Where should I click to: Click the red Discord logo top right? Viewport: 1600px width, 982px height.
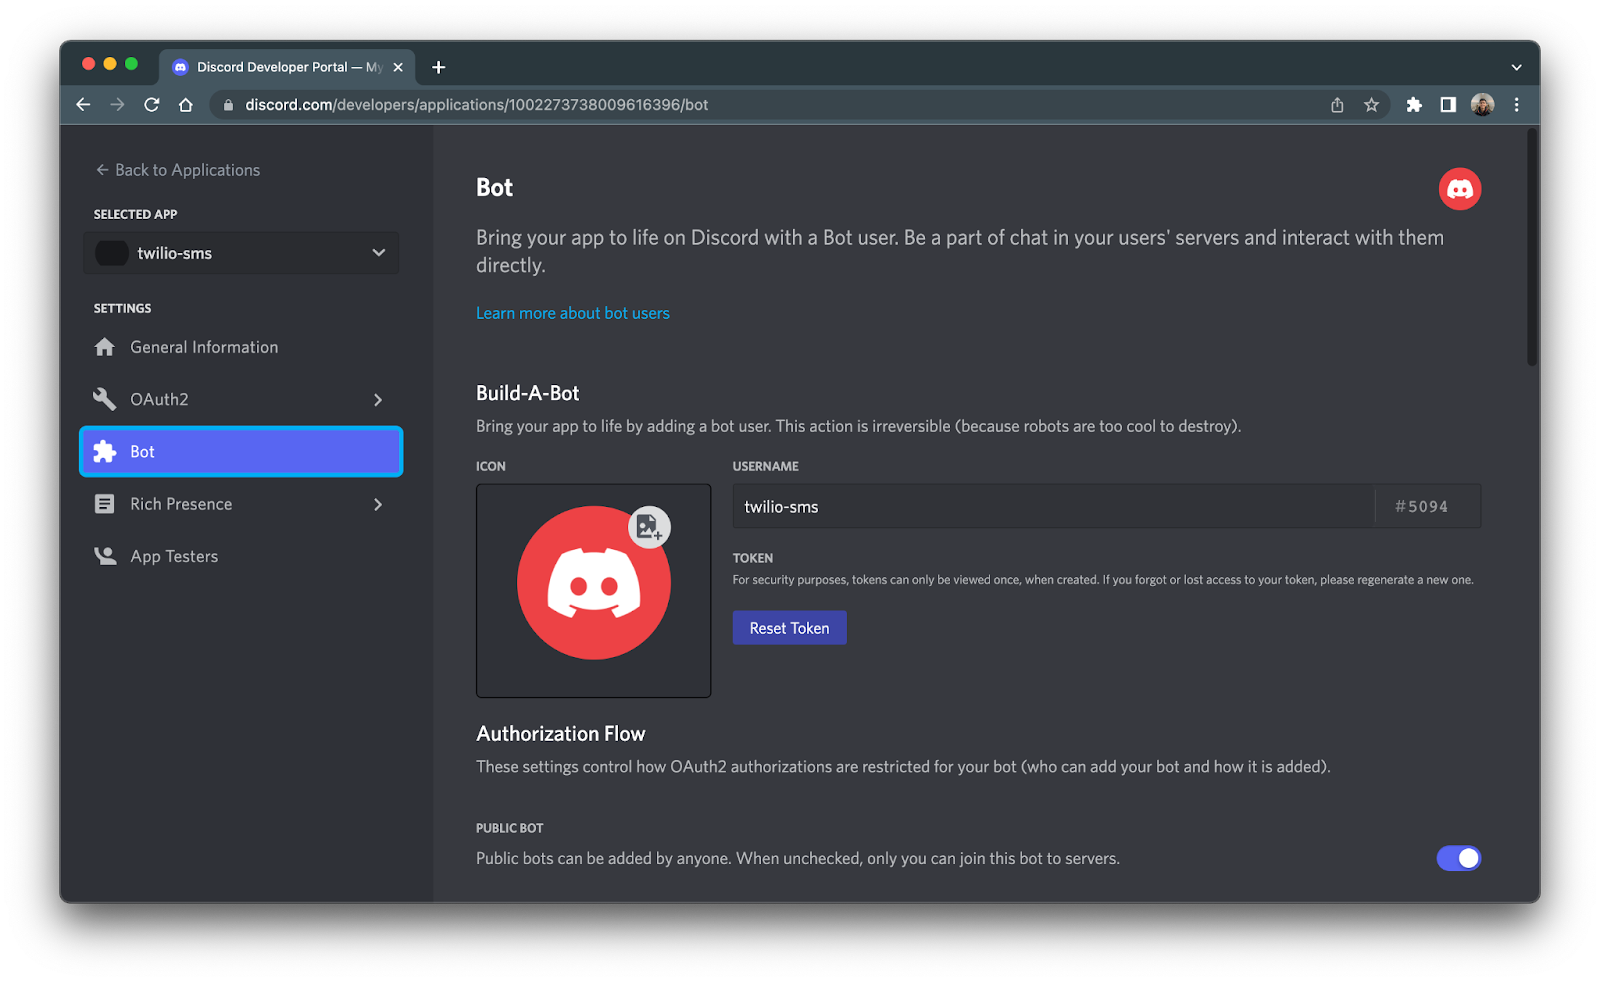coord(1460,189)
